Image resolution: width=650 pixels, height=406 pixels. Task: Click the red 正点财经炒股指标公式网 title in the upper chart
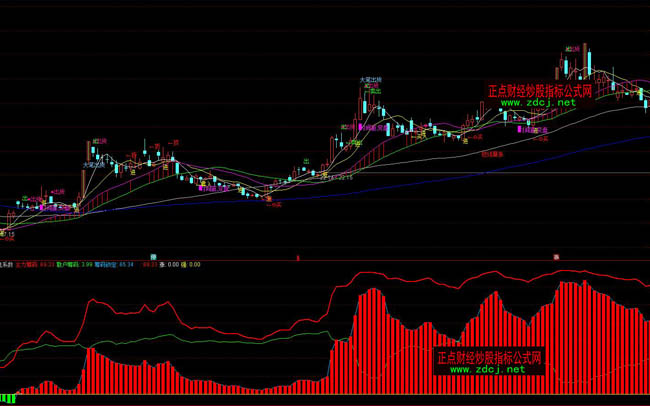[540, 90]
